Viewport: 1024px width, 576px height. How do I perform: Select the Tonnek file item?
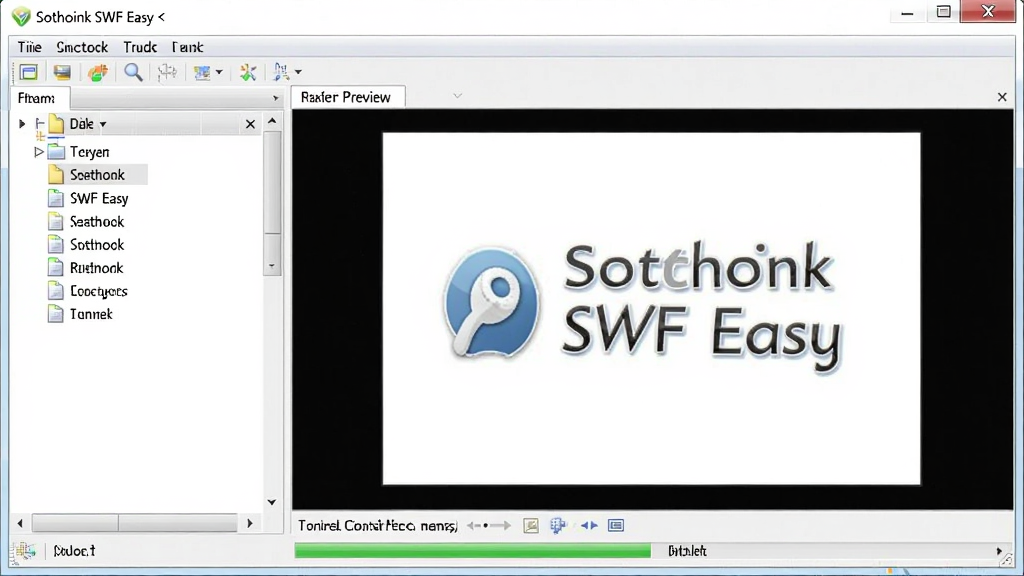pyautogui.click(x=91, y=314)
